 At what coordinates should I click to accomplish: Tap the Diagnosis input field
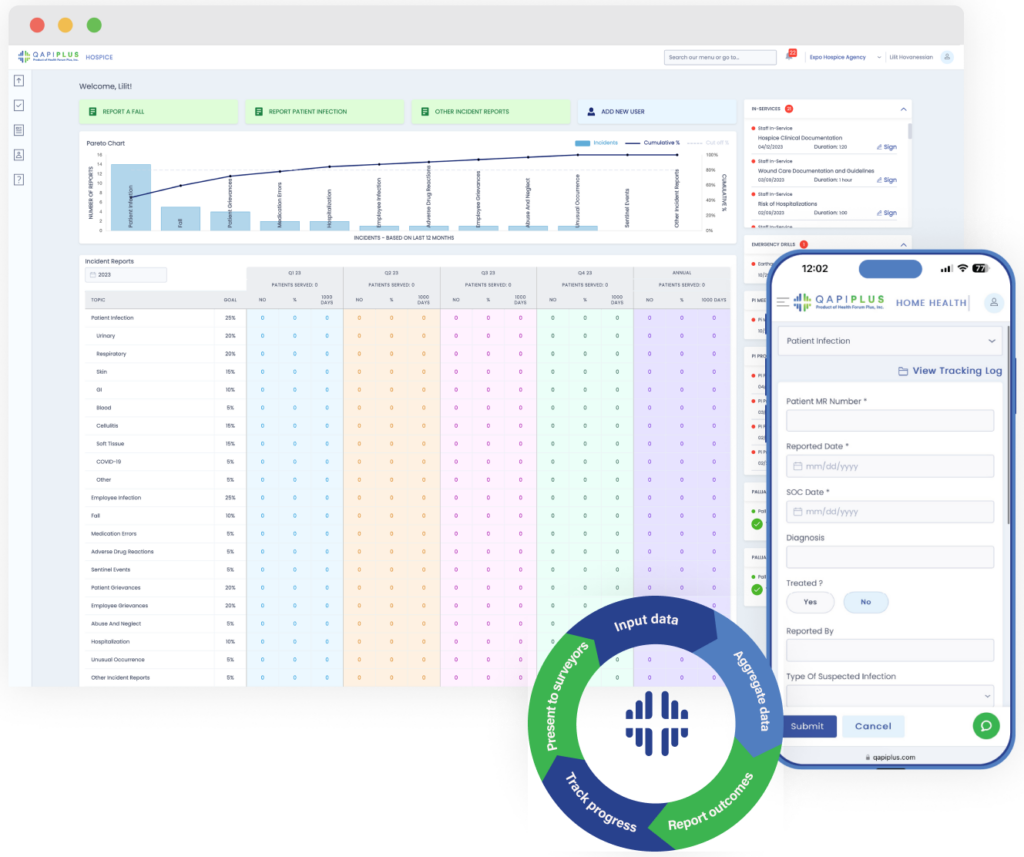[x=889, y=557]
